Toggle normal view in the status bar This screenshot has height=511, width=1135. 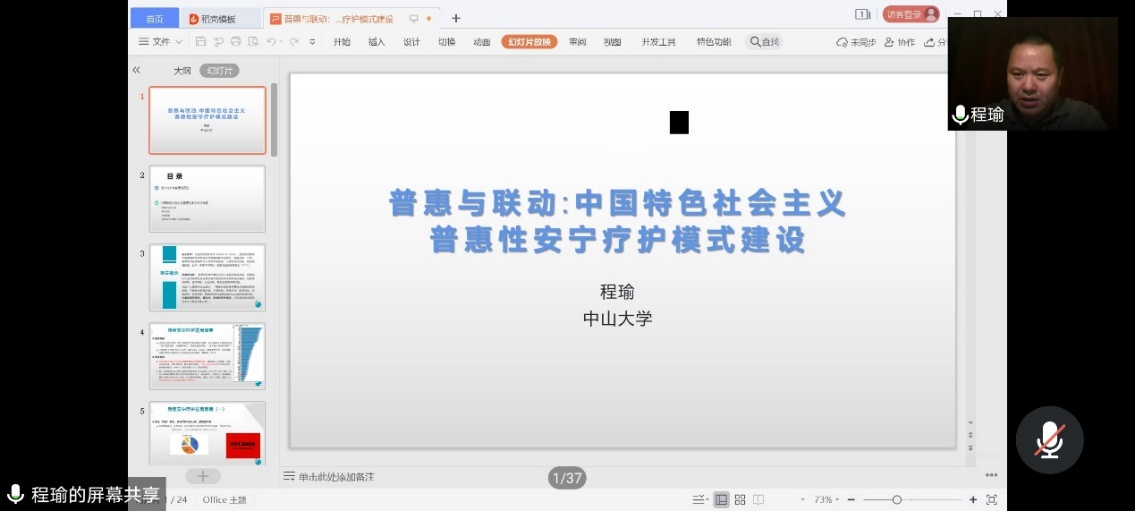[x=721, y=499]
